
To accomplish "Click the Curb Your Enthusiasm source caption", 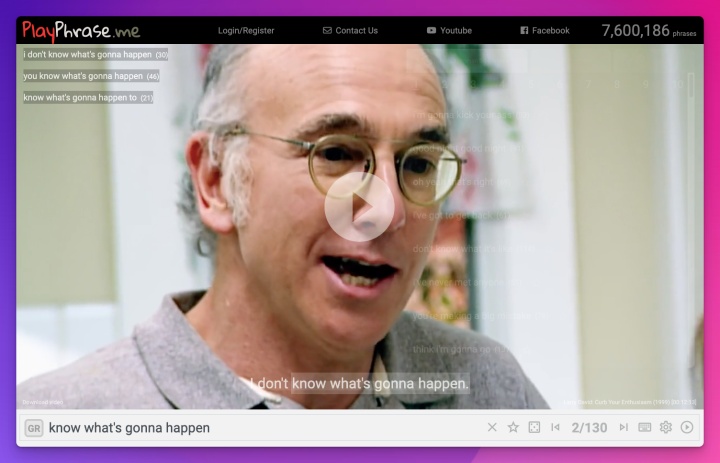I will point(630,402).
